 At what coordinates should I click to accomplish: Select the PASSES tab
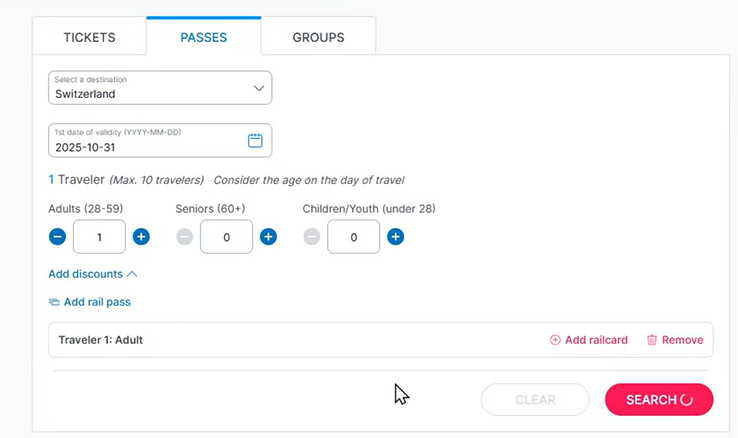(x=204, y=37)
